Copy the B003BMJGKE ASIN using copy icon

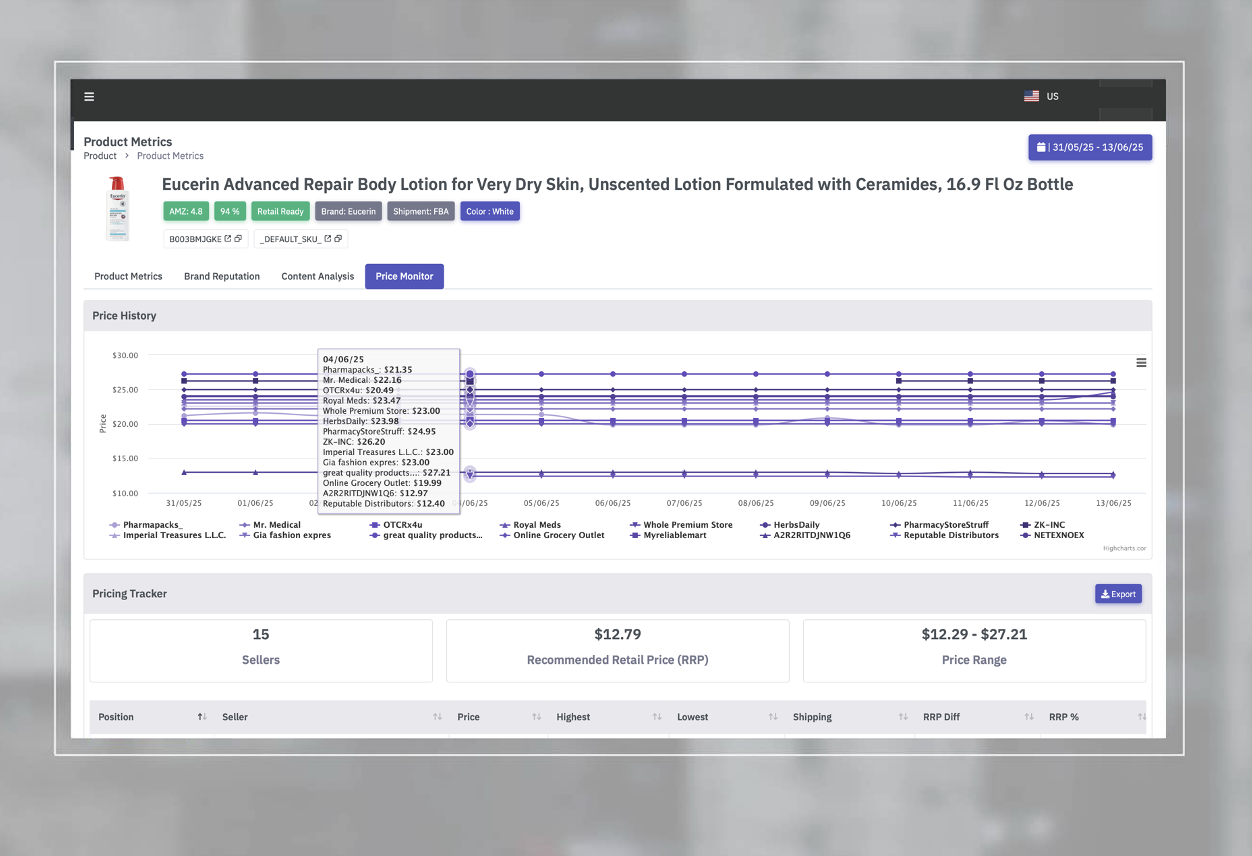click(239, 239)
